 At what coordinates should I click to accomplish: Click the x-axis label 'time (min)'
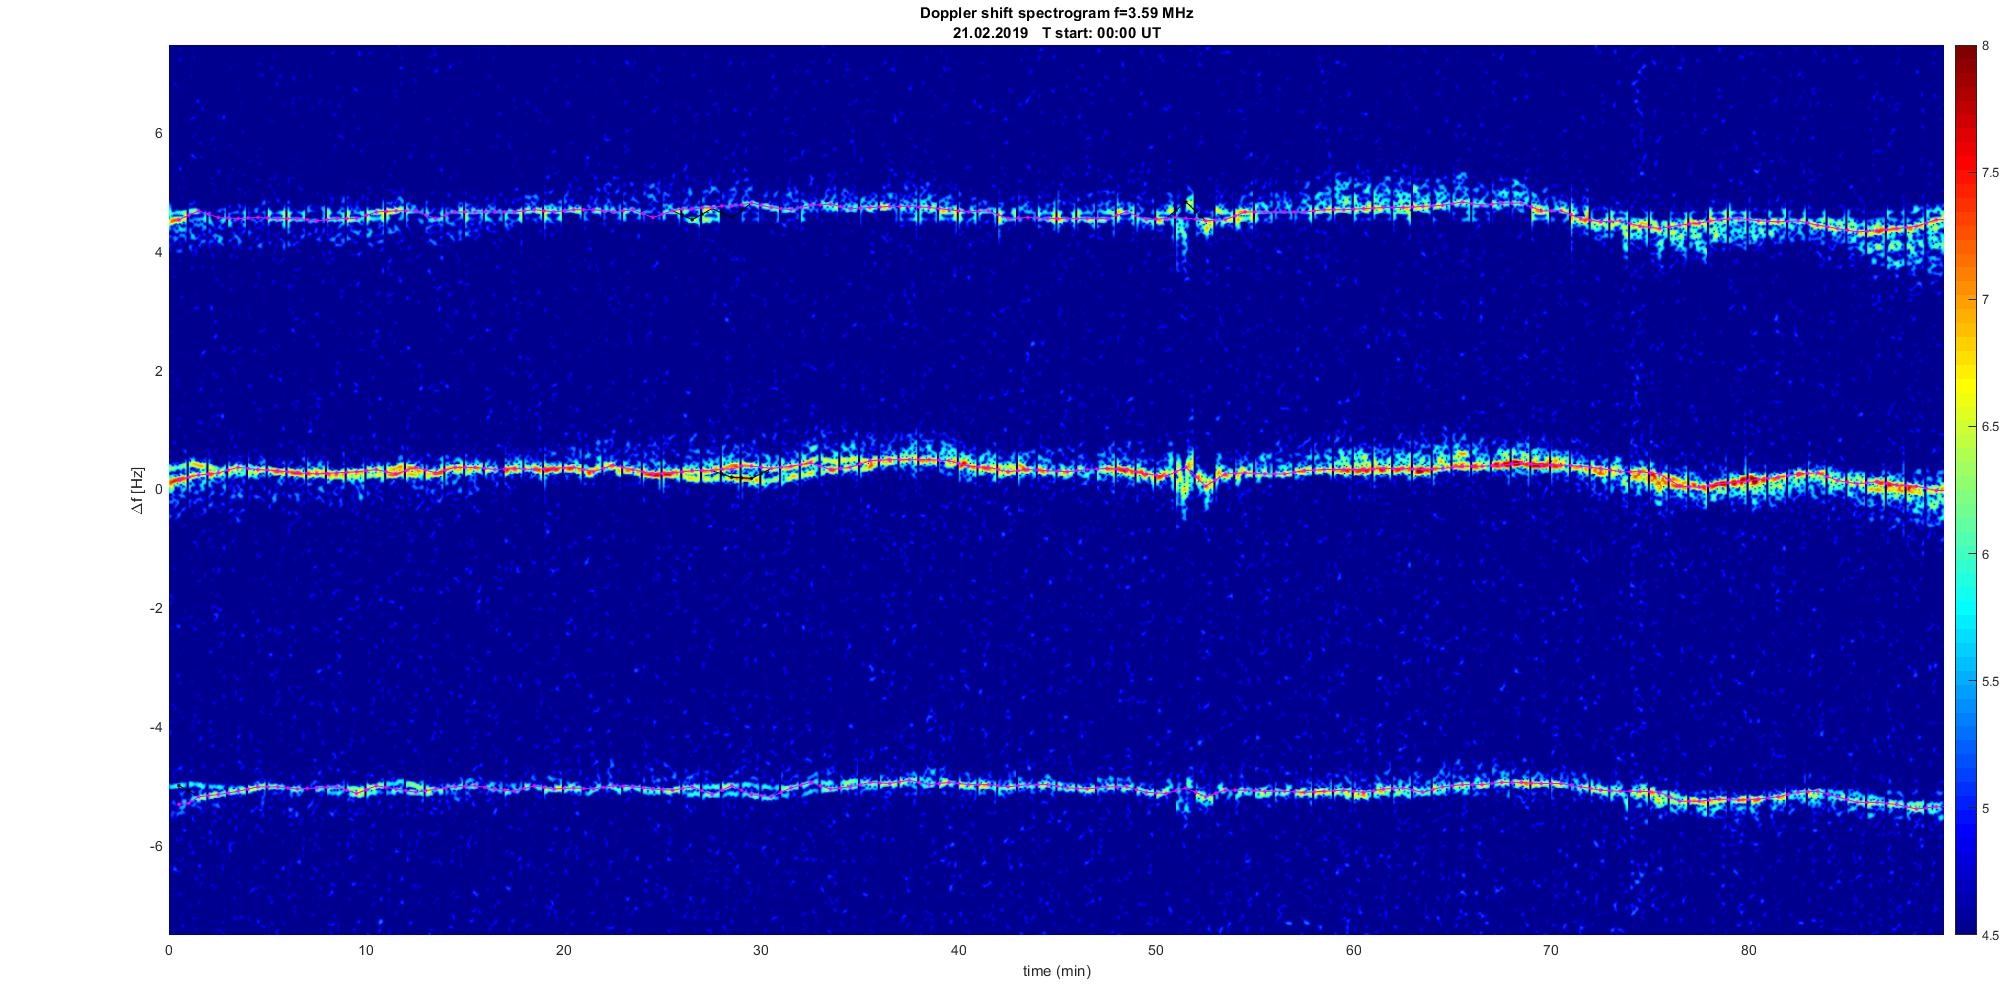click(1056, 971)
